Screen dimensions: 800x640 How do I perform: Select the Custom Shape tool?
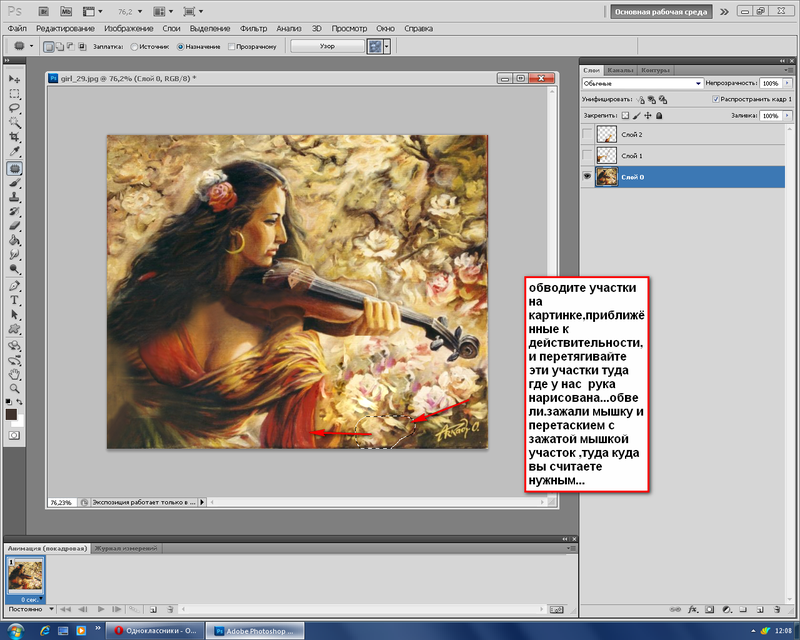(14, 329)
